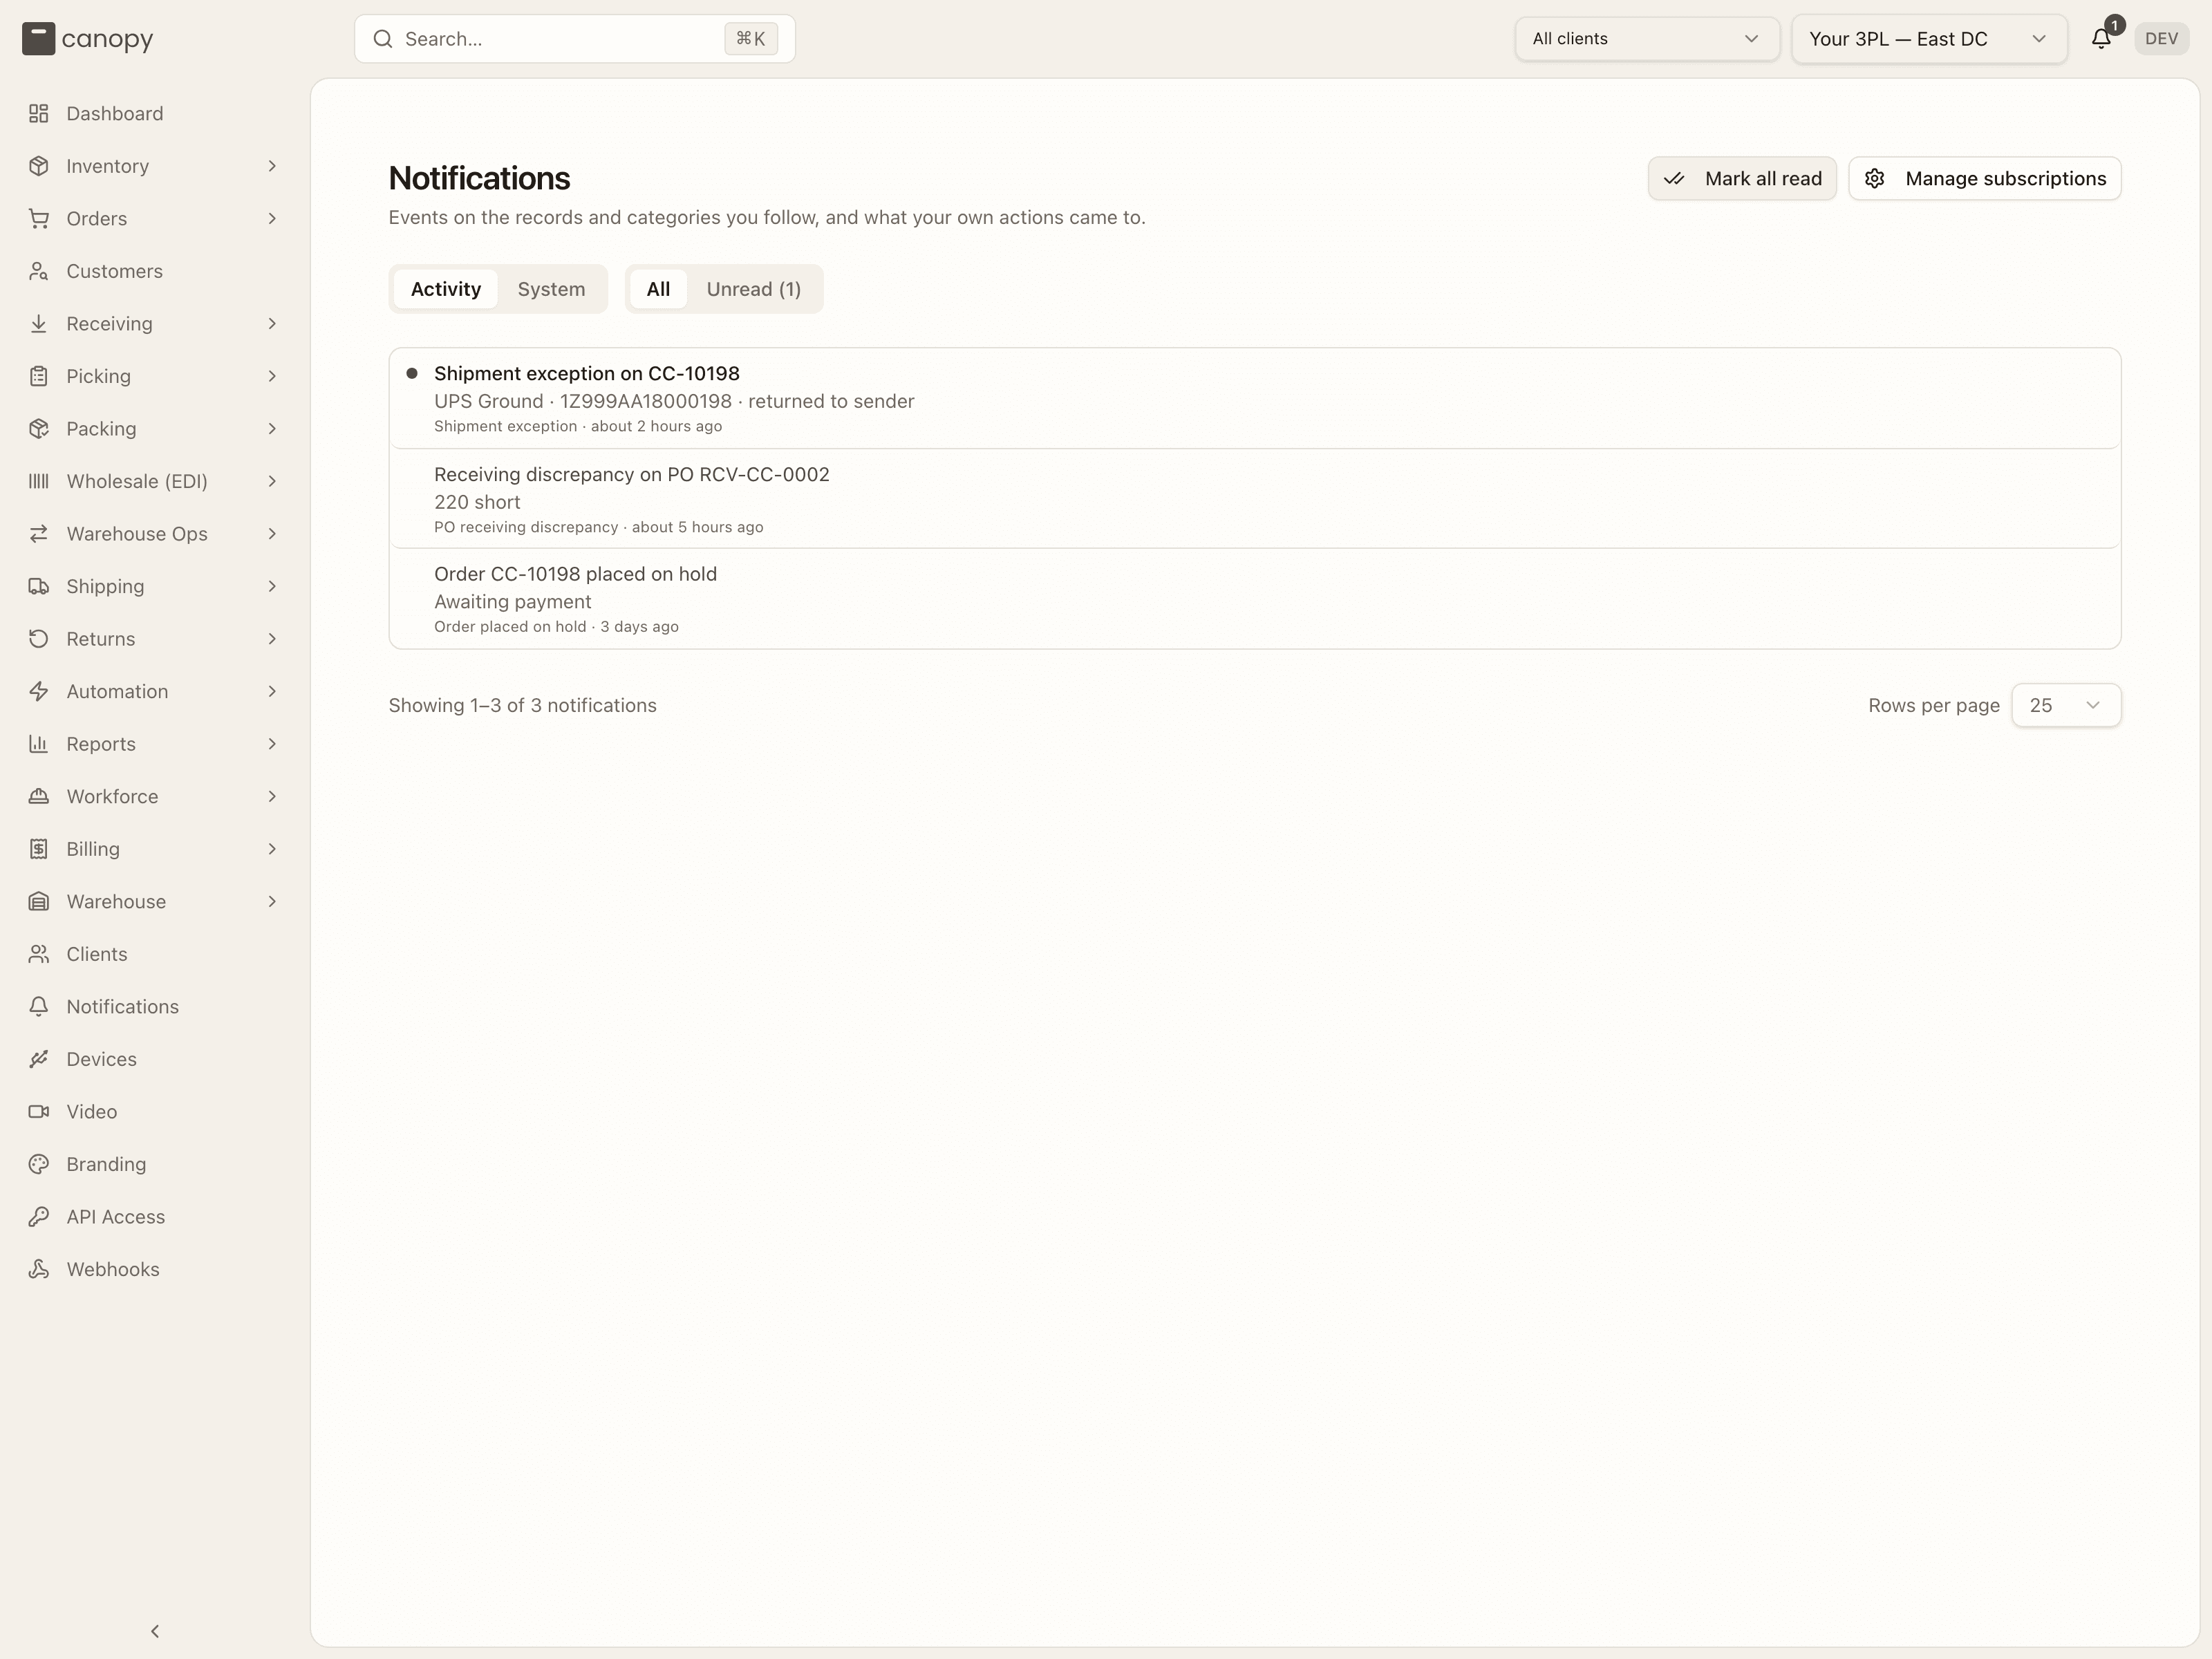Change rows per page from 25
This screenshot has width=2212, height=1659.
[x=2065, y=705]
